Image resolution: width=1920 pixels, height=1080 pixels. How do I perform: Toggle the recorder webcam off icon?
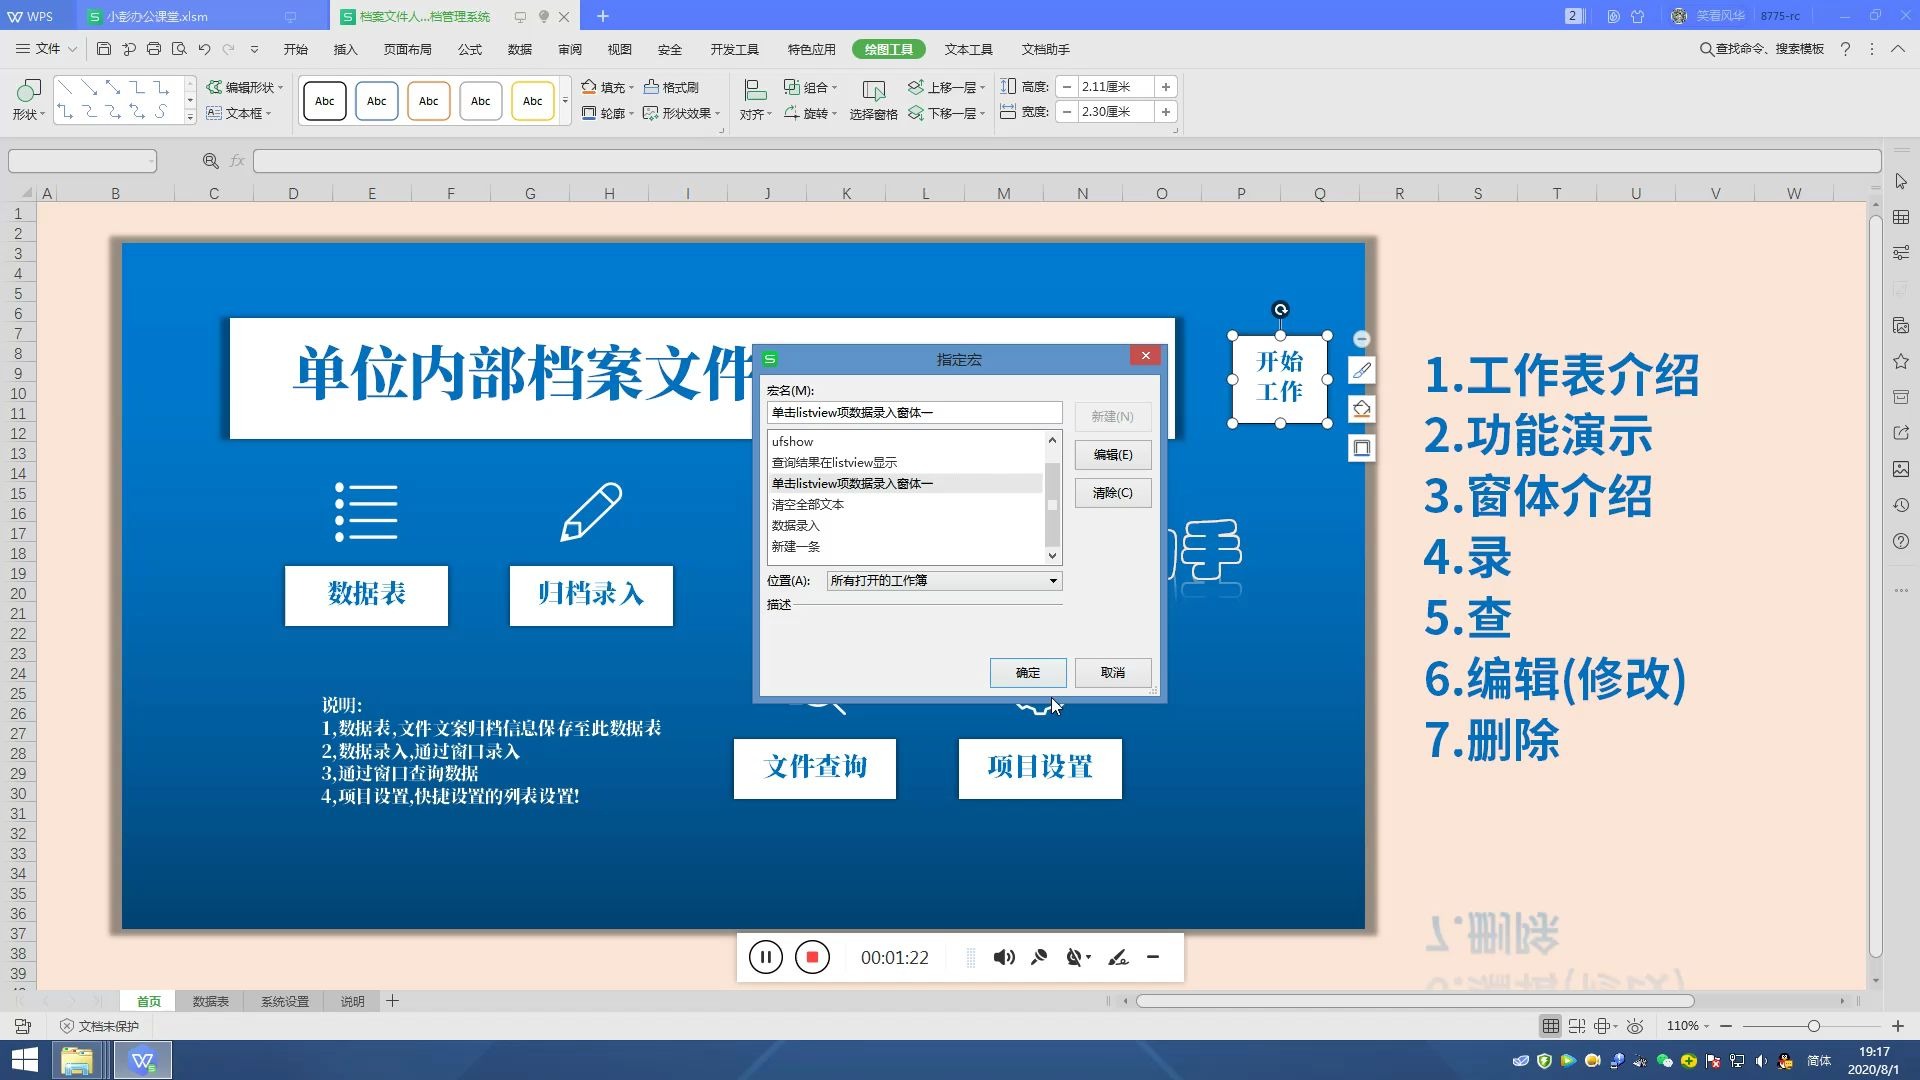(x=1075, y=957)
